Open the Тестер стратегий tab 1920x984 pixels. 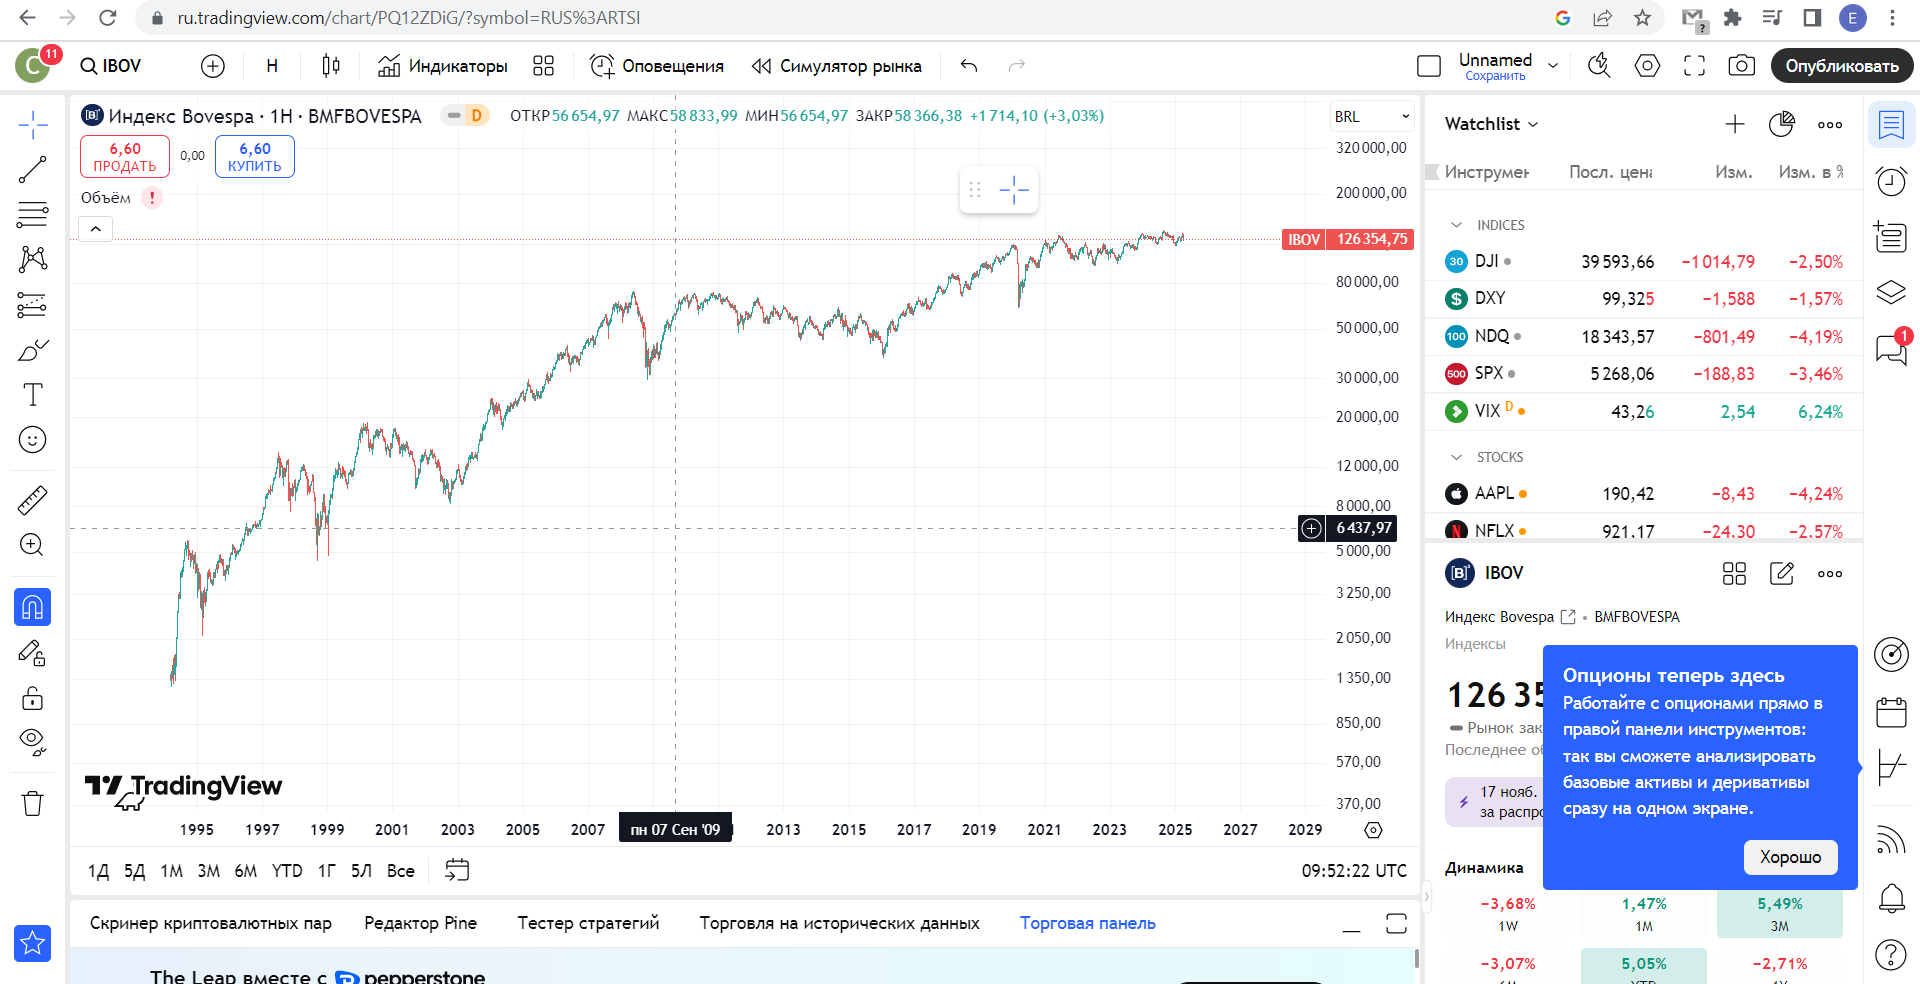click(x=588, y=923)
